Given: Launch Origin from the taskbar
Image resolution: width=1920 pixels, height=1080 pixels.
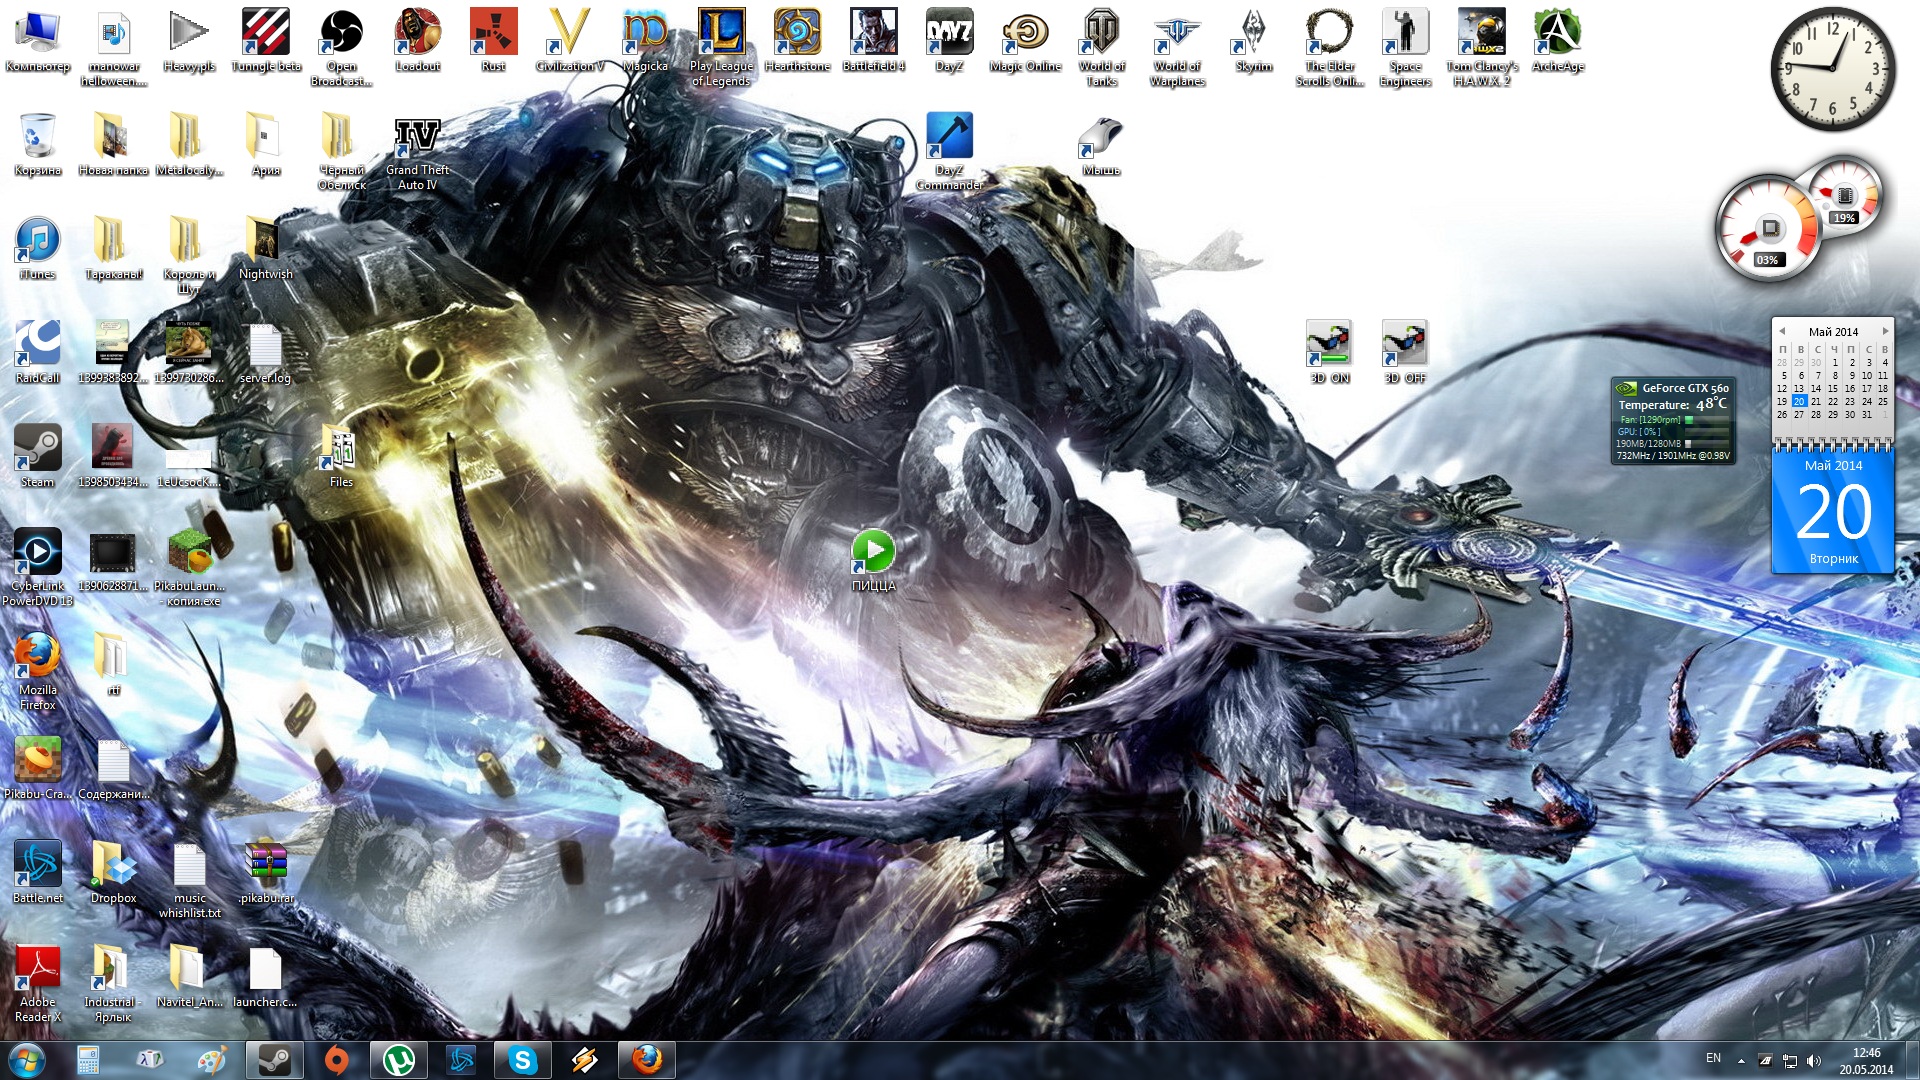Looking at the screenshot, I should coord(337,1060).
